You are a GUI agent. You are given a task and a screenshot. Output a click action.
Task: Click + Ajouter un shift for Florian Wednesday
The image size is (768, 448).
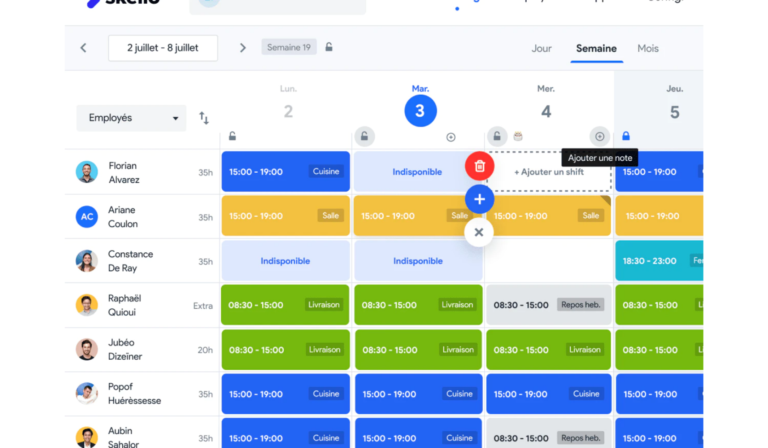[549, 172]
